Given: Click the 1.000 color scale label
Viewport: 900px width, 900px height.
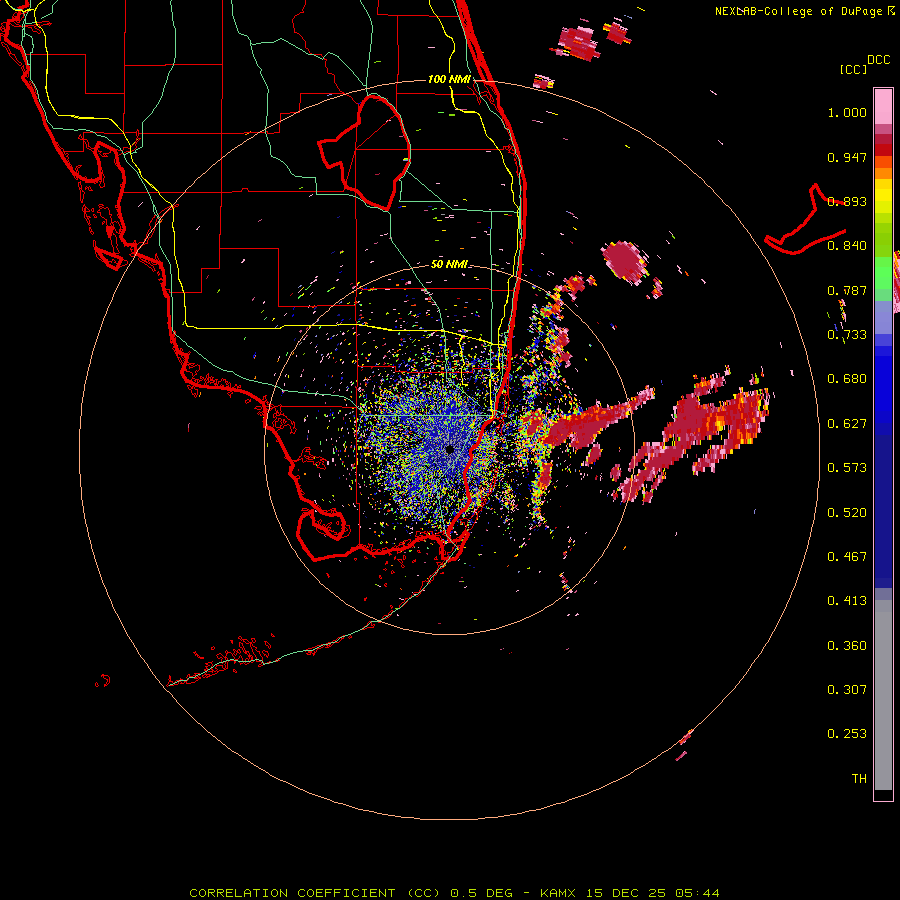Looking at the screenshot, I should (x=847, y=112).
